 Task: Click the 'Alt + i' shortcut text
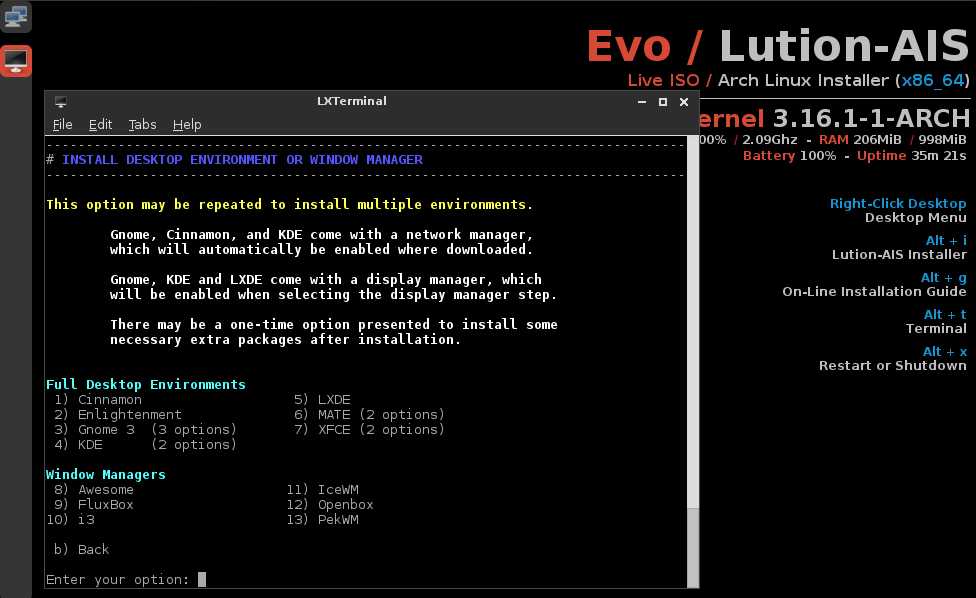(946, 240)
